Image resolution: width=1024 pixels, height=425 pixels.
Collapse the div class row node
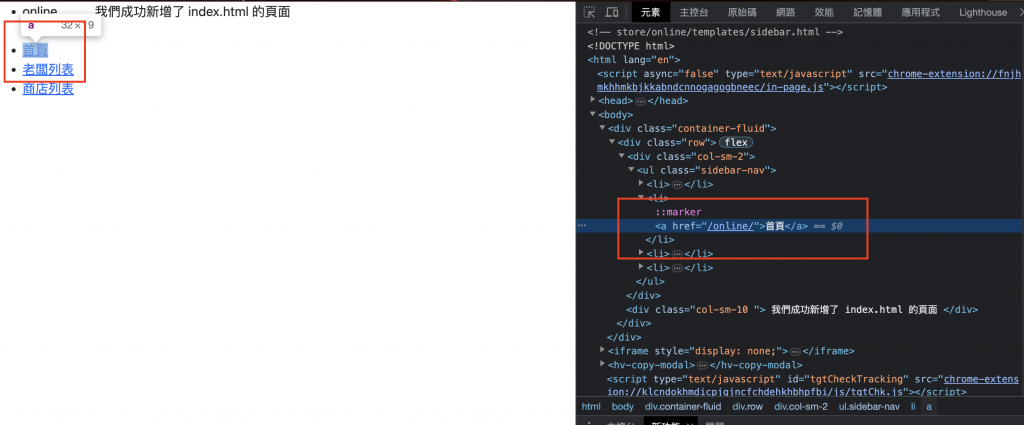pyautogui.click(x=613, y=142)
